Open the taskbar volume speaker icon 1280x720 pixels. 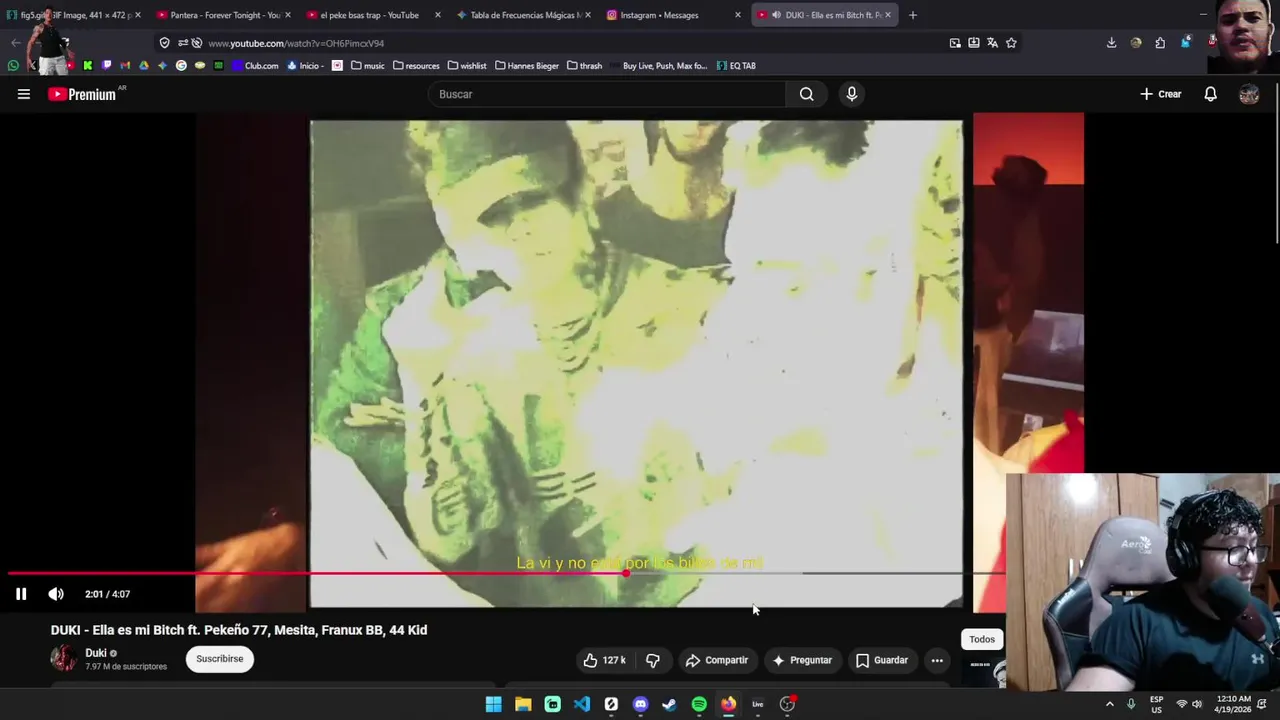click(x=1197, y=704)
